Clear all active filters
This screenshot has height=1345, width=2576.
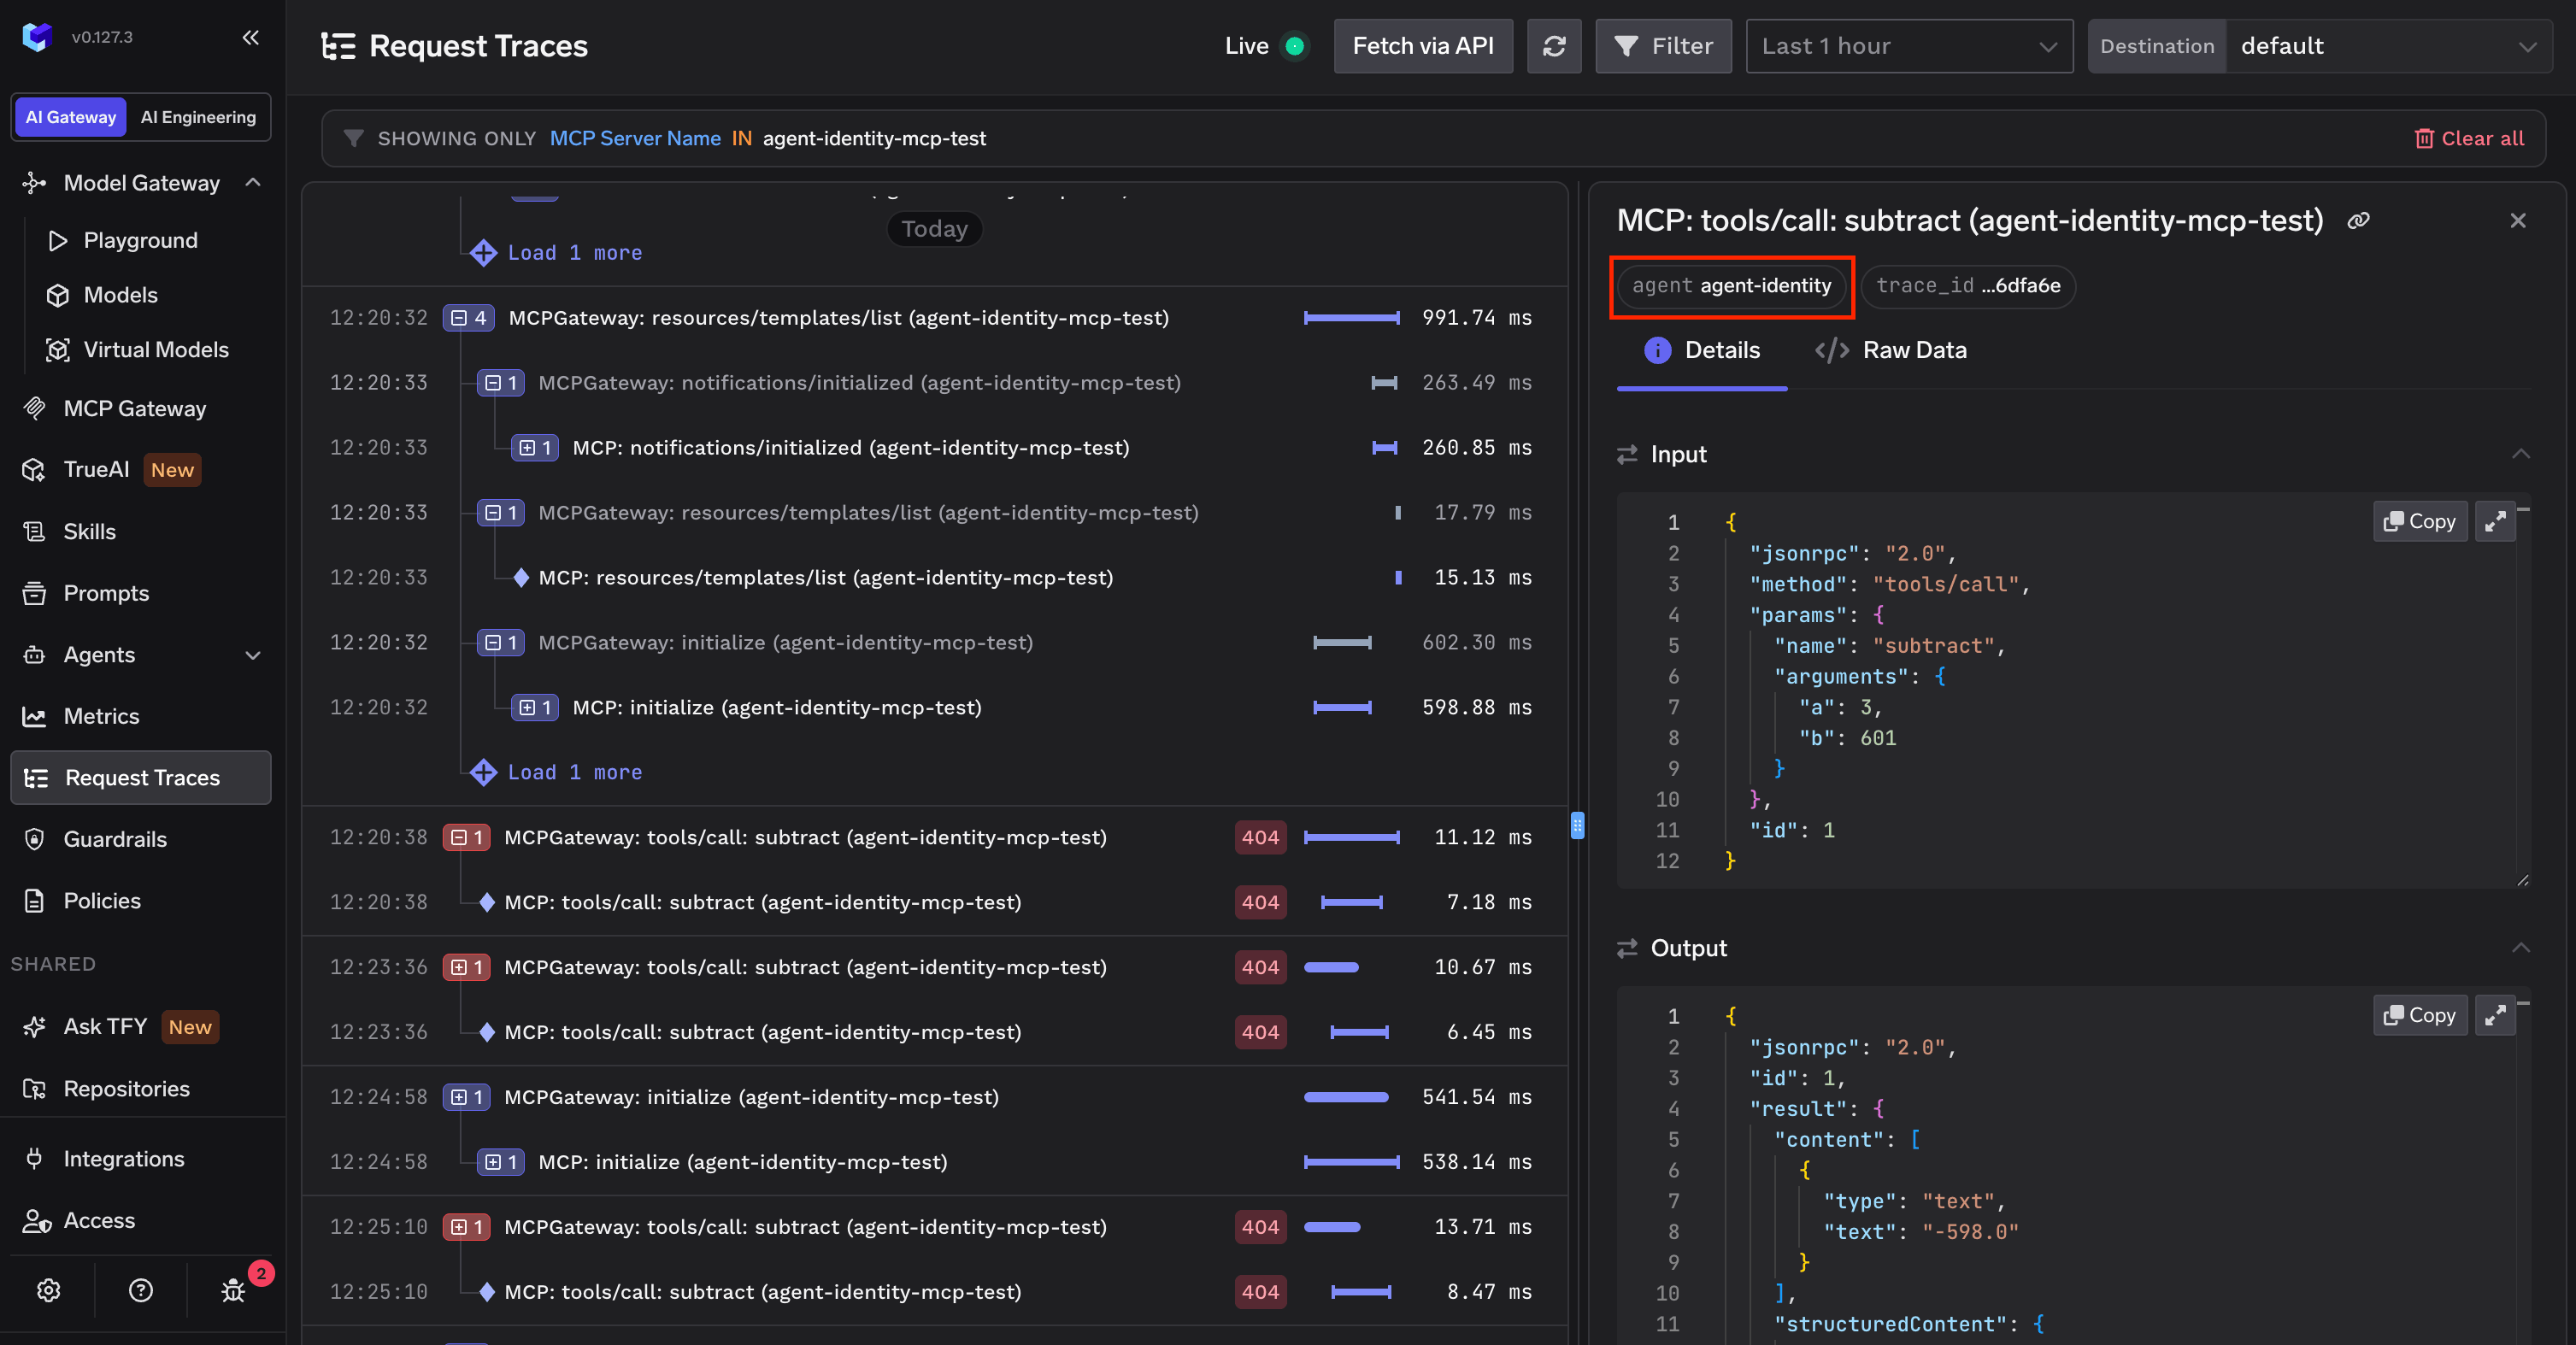pyautogui.click(x=2469, y=138)
